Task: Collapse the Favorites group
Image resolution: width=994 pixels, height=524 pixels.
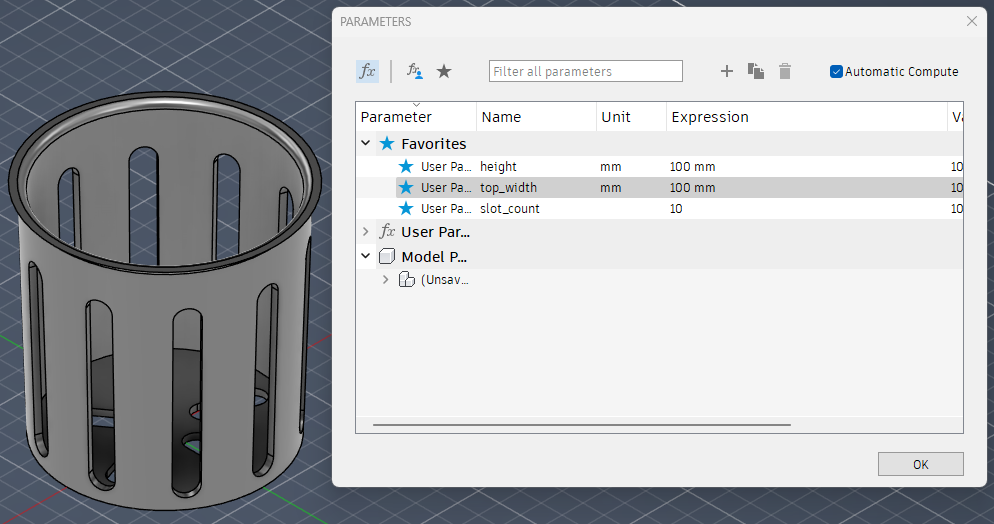Action: [366, 143]
